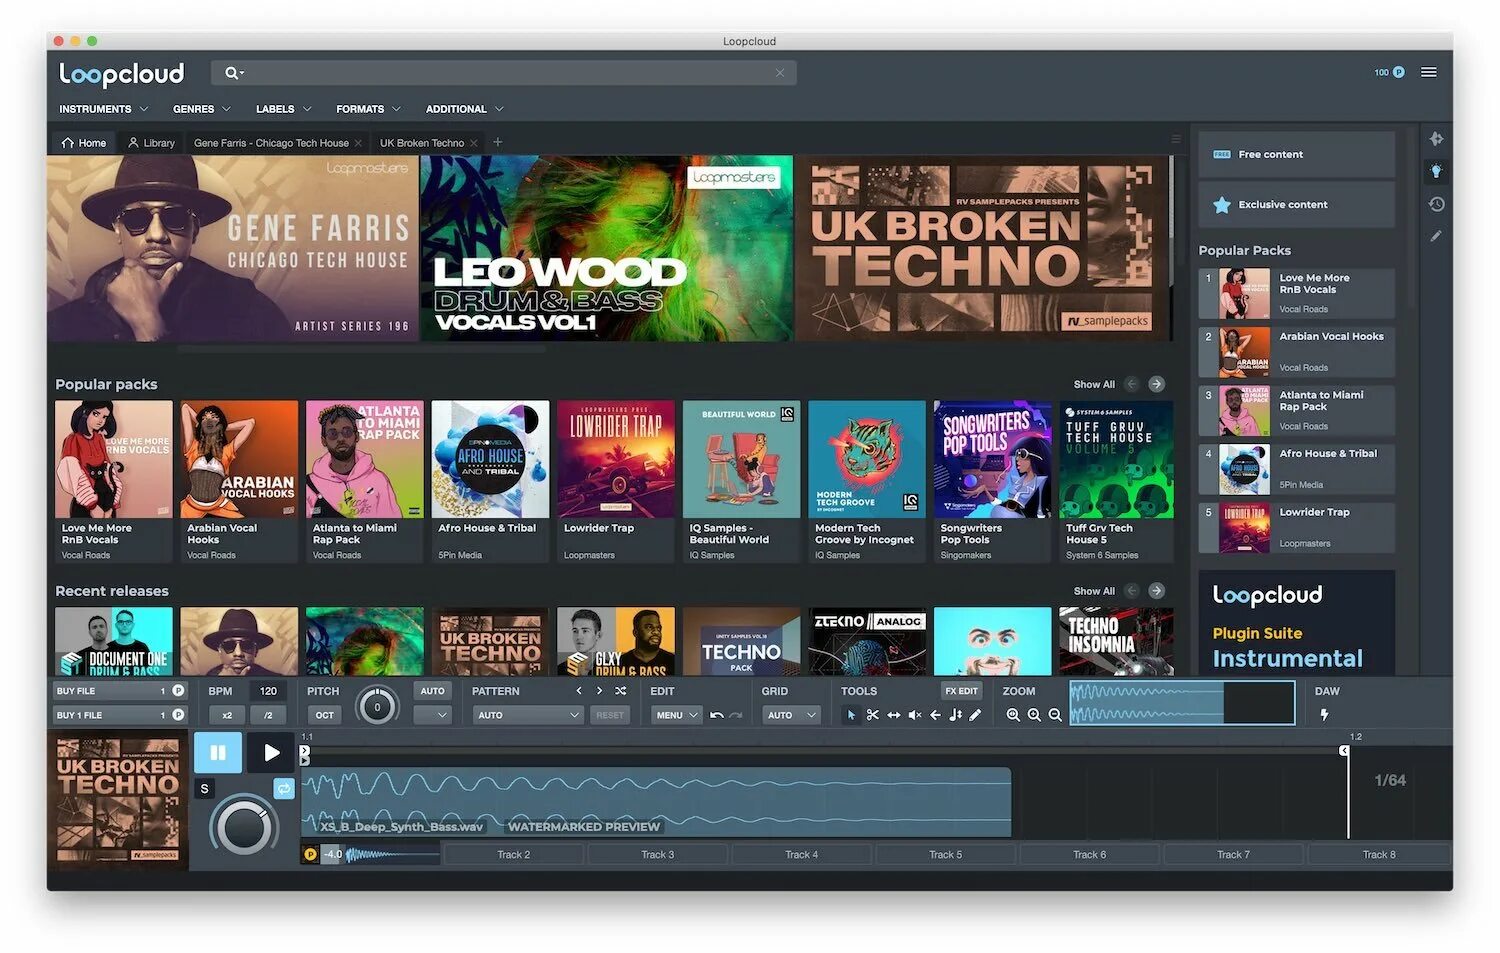Screen dimensions: 1500x953
Task: Click the undo arrow in Edit section
Action: [716, 715]
